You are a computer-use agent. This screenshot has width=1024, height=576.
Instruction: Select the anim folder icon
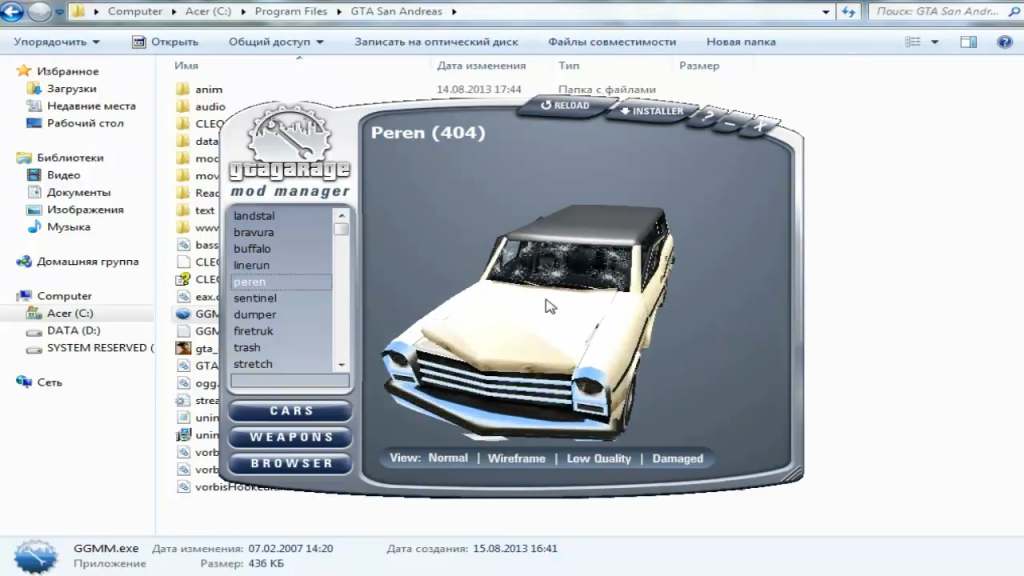tap(183, 89)
